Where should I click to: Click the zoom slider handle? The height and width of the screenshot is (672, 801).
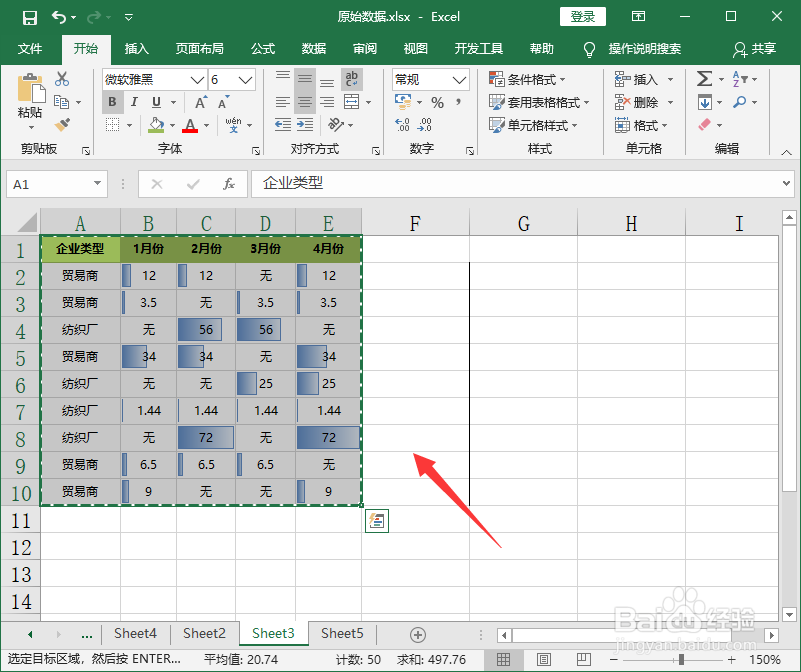click(681, 660)
